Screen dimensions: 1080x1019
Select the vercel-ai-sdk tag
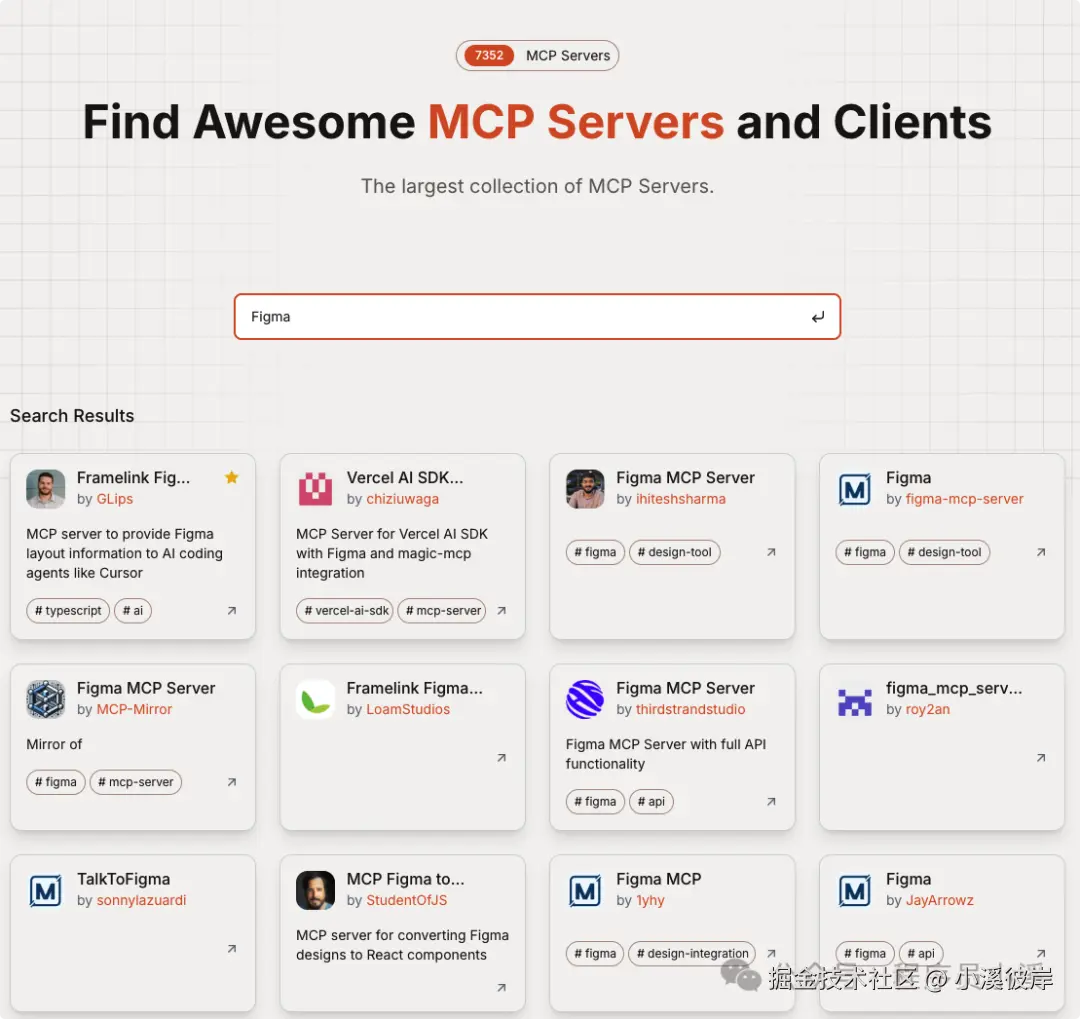(344, 610)
